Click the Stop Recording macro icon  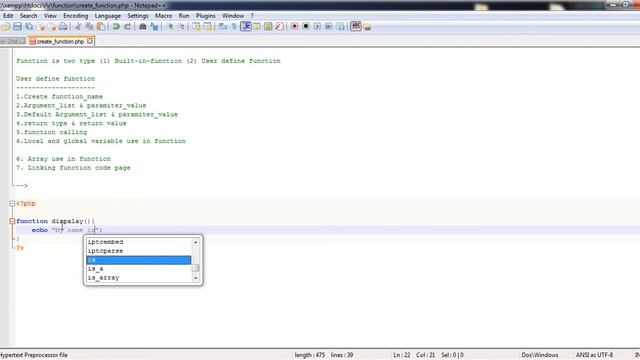tap(306, 27)
